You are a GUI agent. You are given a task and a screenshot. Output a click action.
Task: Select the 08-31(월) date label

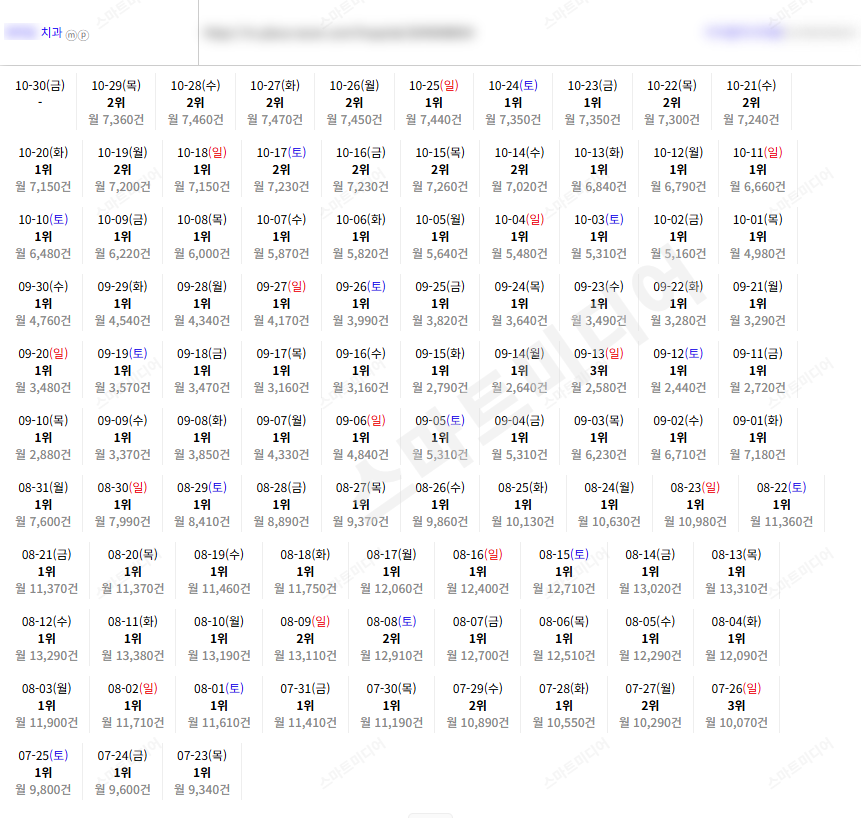[43, 488]
